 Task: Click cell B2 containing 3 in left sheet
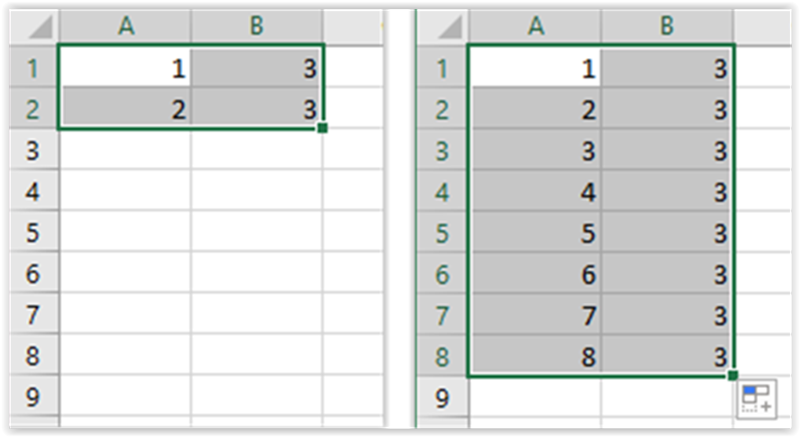click(257, 109)
